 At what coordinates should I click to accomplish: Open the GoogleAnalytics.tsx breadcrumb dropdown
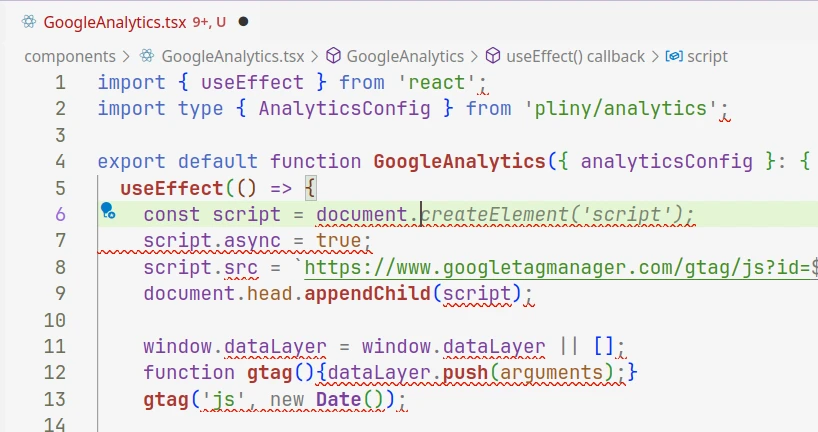[232, 57]
